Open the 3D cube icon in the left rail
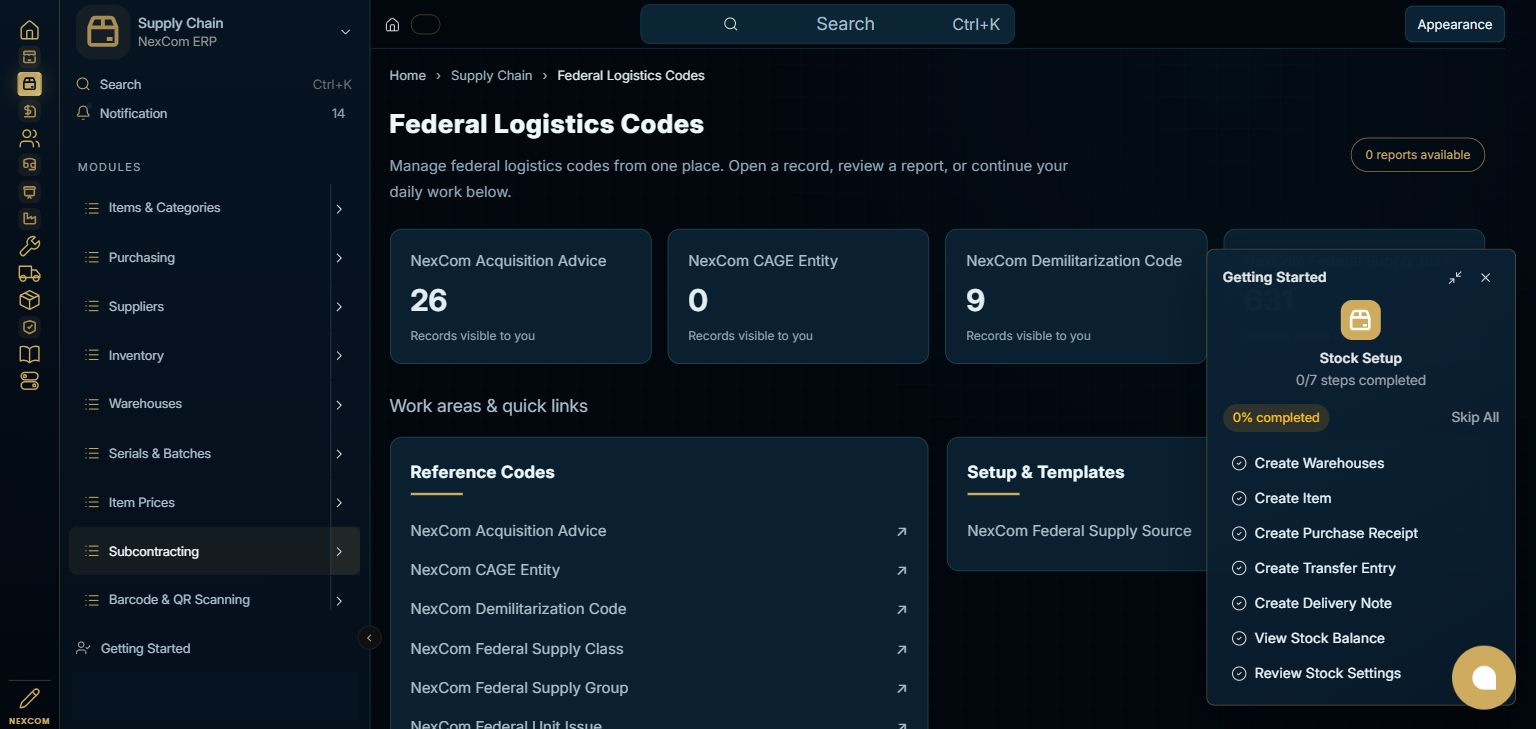1536x729 pixels. 30,300
